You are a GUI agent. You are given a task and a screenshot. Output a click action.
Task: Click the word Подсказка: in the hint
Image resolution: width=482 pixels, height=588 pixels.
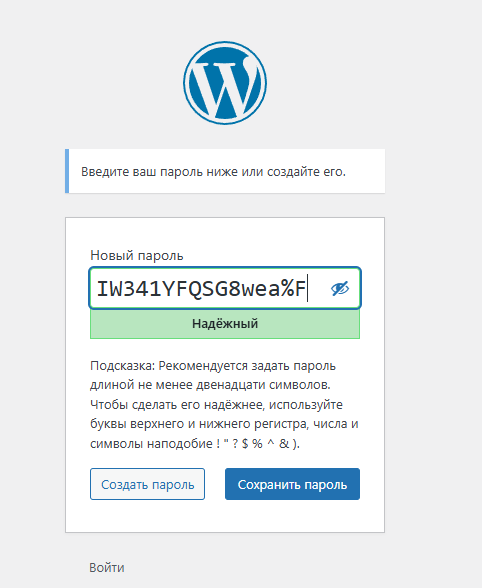point(122,366)
